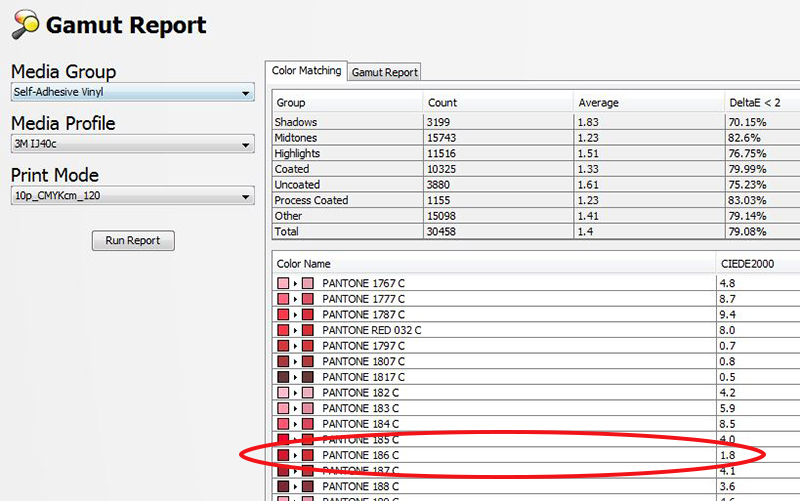The height and width of the screenshot is (501, 800).
Task: Click the PANTONE 1787 C source swatch
Action: [x=283, y=315]
